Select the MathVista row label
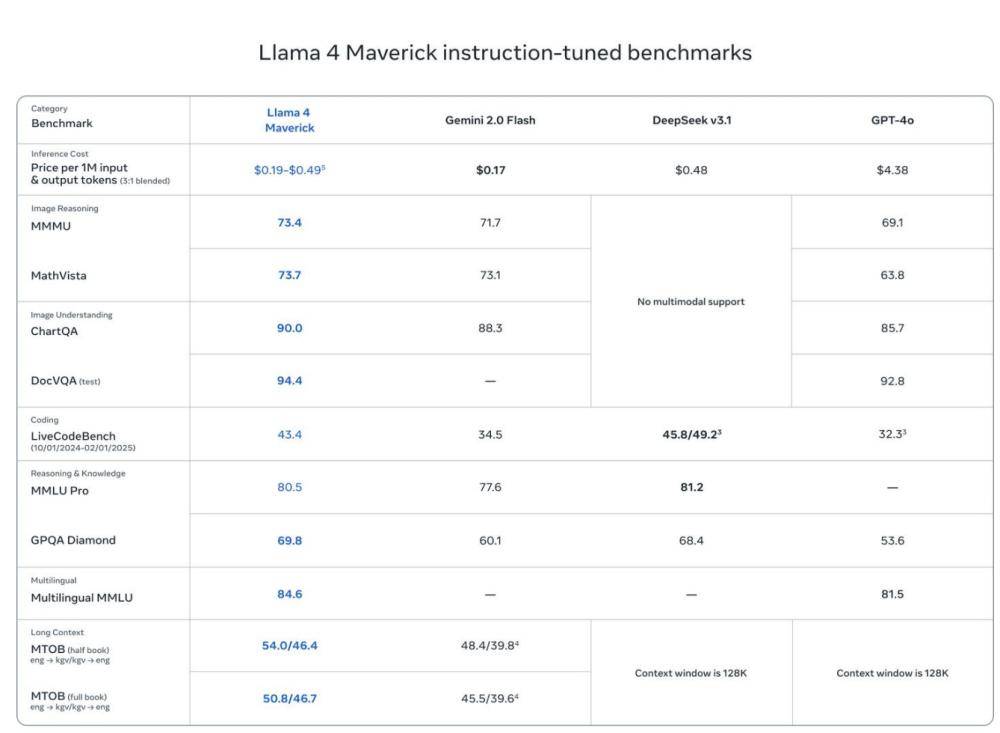 pos(58,276)
